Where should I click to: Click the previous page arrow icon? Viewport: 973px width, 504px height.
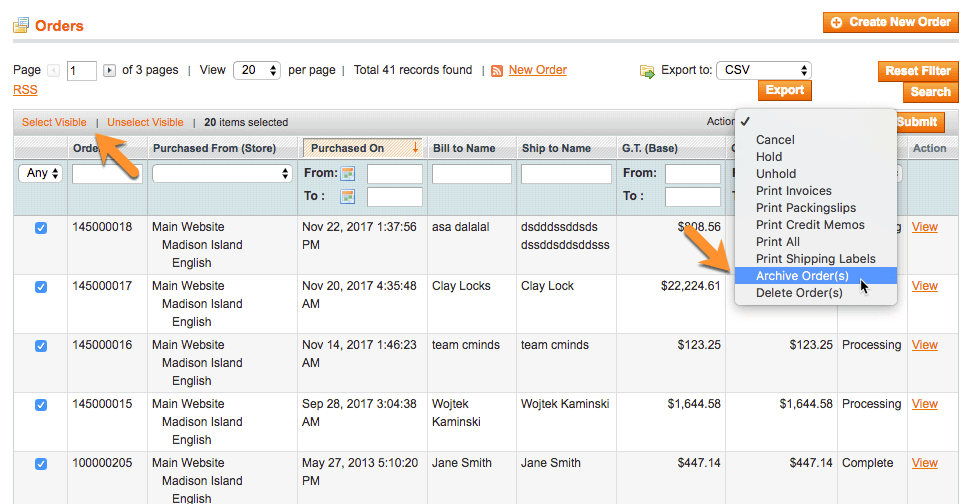click(x=54, y=71)
